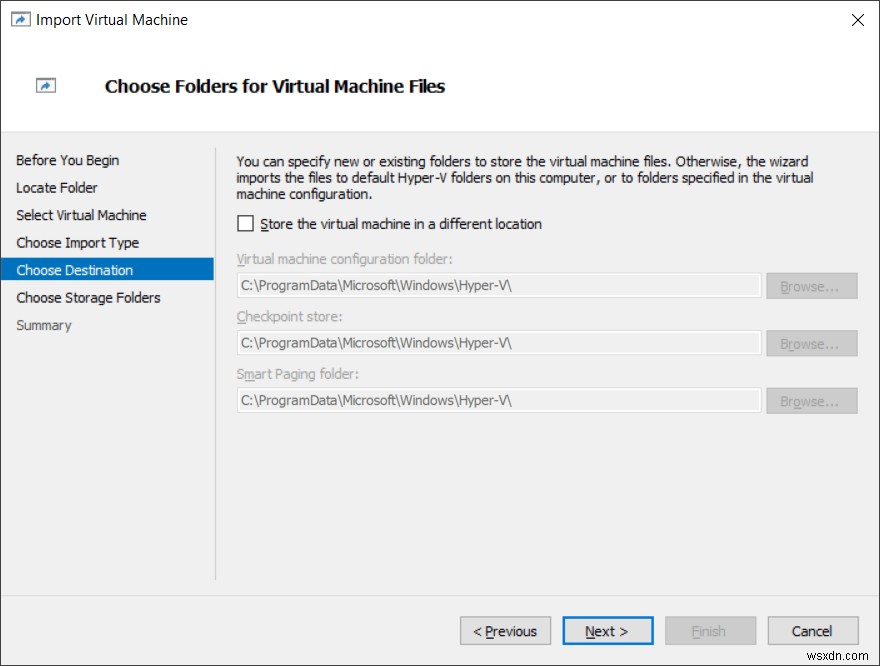Browse for a Smart Paging folder
Viewport: 880px width, 666px height.
811,401
